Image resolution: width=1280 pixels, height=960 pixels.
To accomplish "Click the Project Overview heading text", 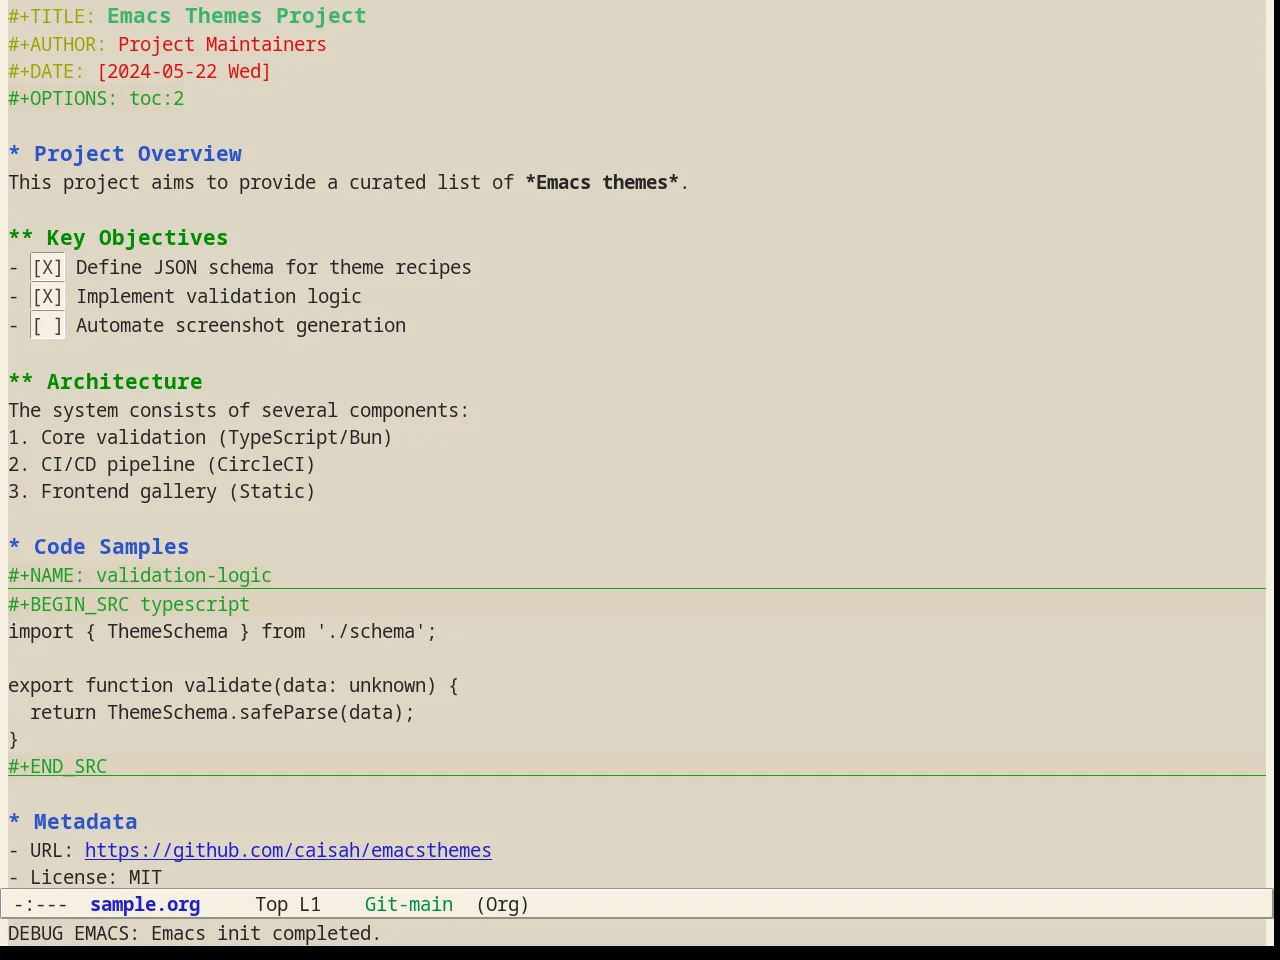I will 138,154.
